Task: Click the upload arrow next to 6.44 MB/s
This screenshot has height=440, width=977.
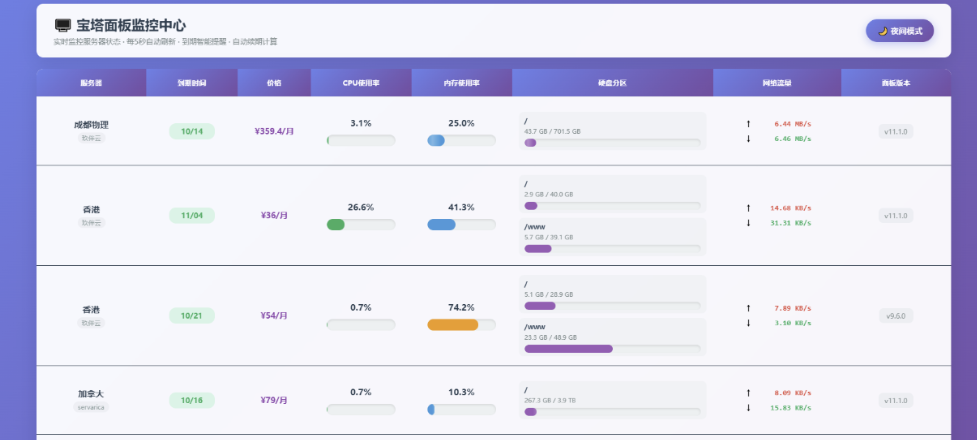Action: [x=748, y=124]
